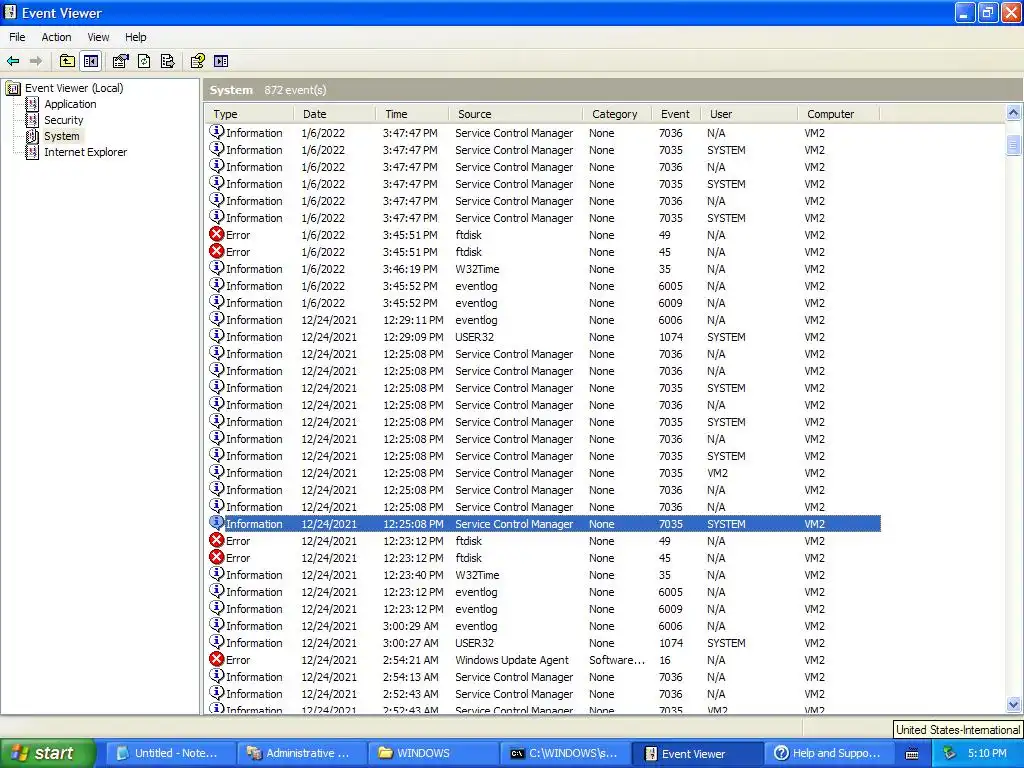Sort events by the Type column header

[x=249, y=114]
